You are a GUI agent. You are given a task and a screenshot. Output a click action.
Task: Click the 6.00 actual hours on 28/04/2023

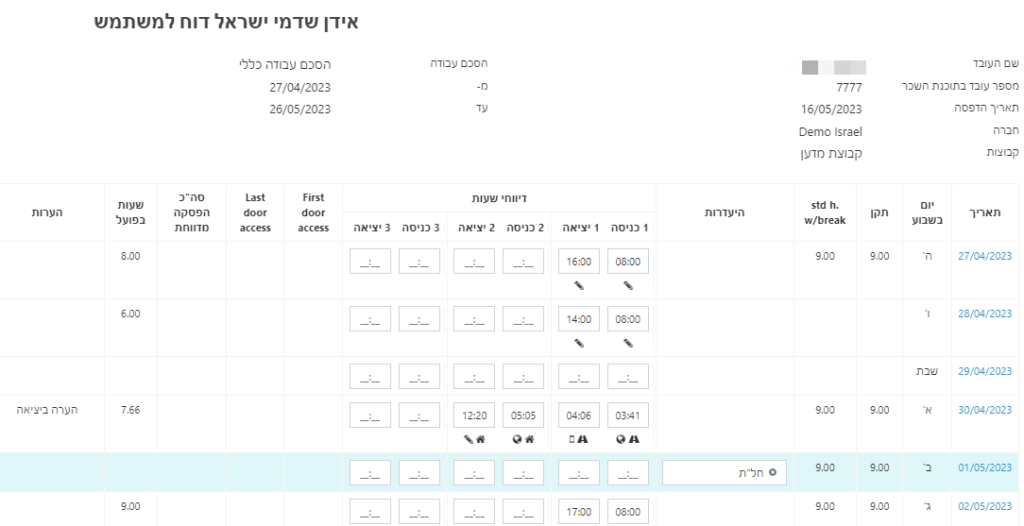131,314
